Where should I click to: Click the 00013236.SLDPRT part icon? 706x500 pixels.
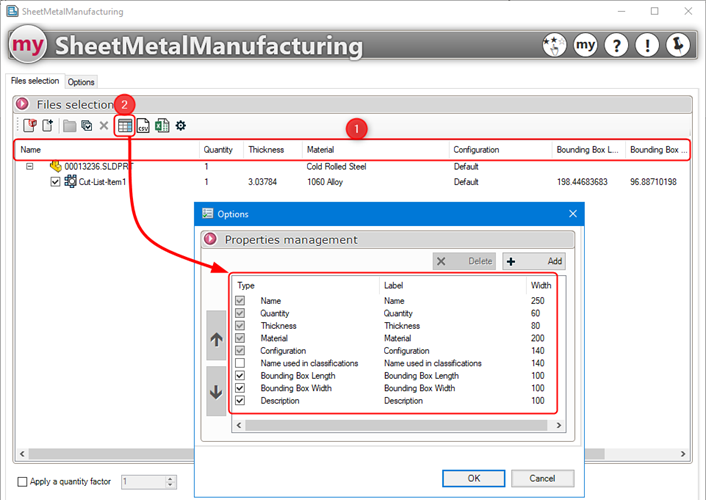pos(55,166)
